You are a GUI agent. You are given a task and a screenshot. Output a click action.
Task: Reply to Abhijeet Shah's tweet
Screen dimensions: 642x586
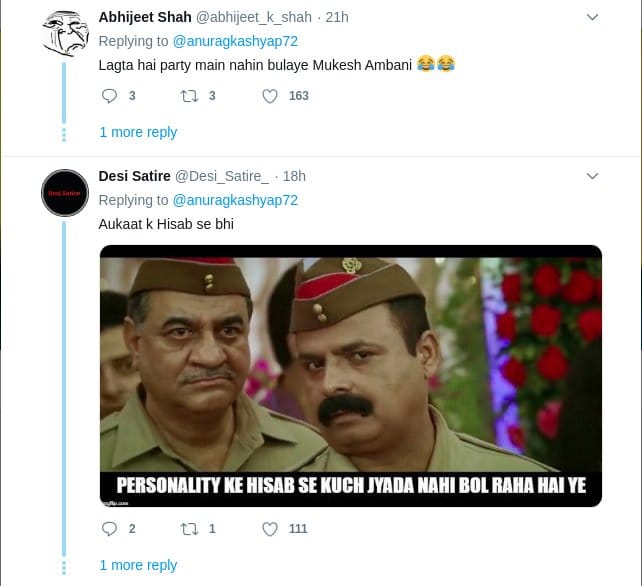[110, 96]
